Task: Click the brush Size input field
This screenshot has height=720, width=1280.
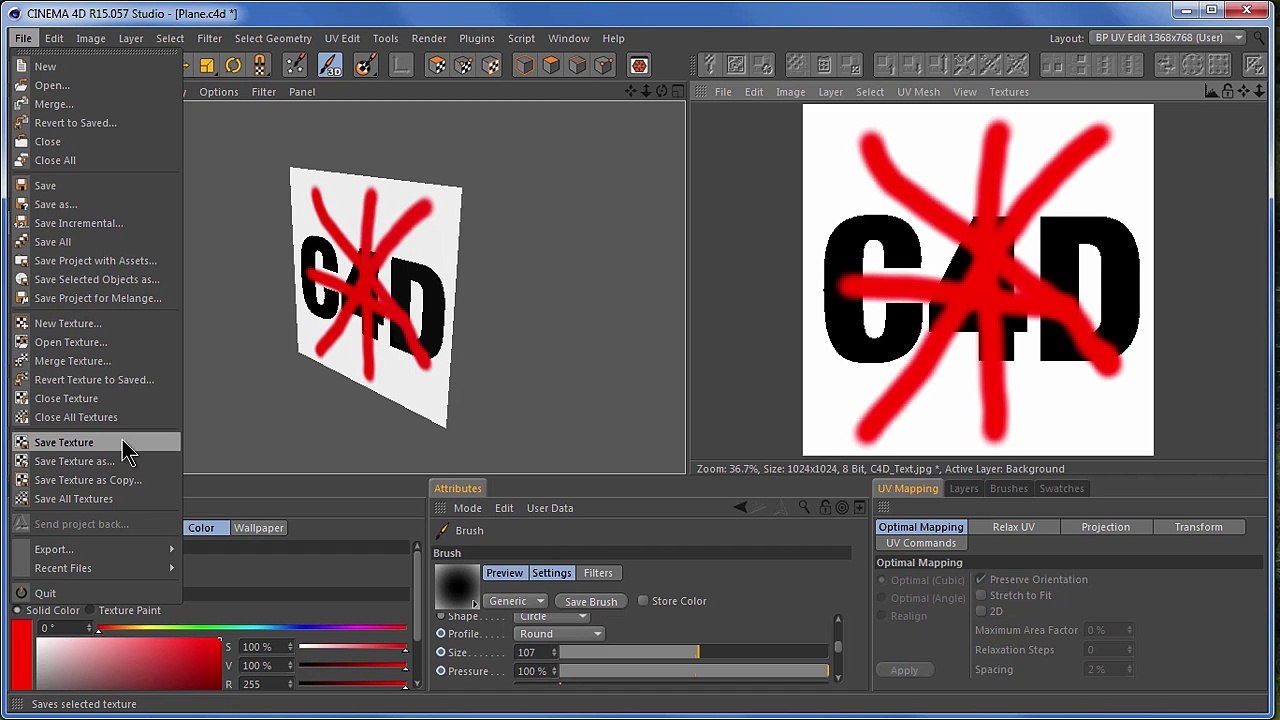Action: pos(531,653)
